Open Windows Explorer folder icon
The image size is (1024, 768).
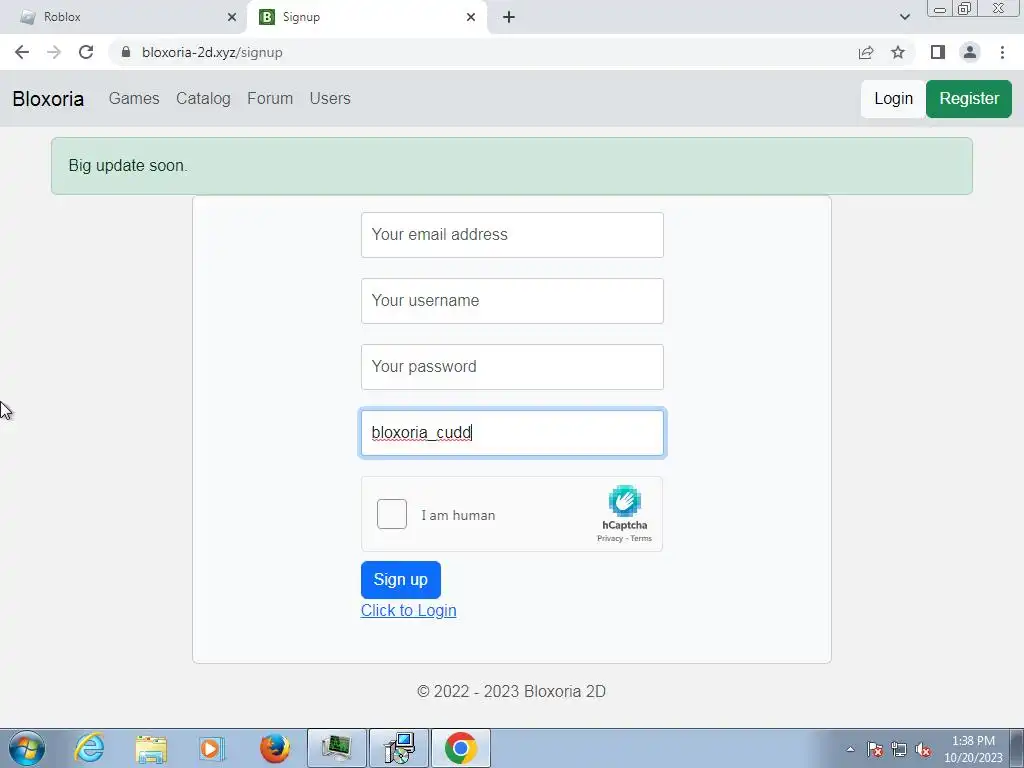(151, 748)
